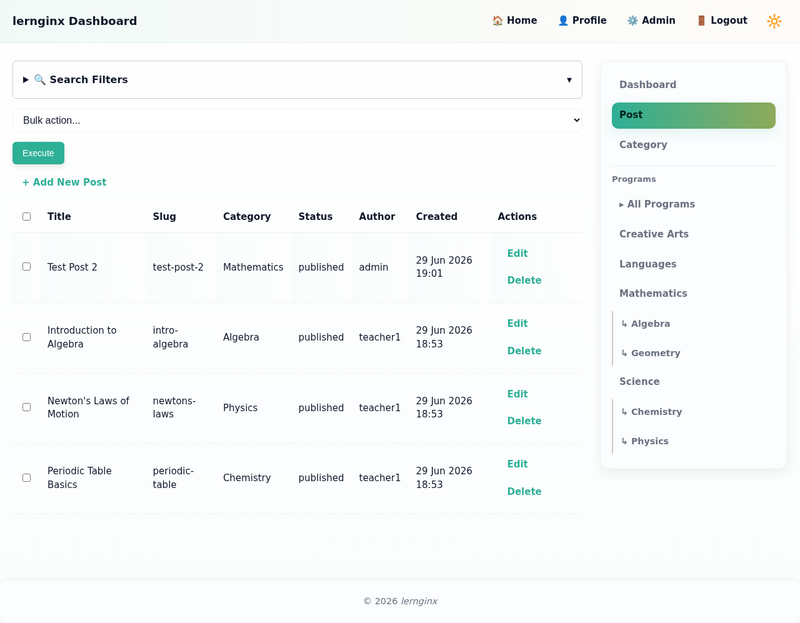
Task: Click the down arrow in Search Filters
Action: click(569, 80)
